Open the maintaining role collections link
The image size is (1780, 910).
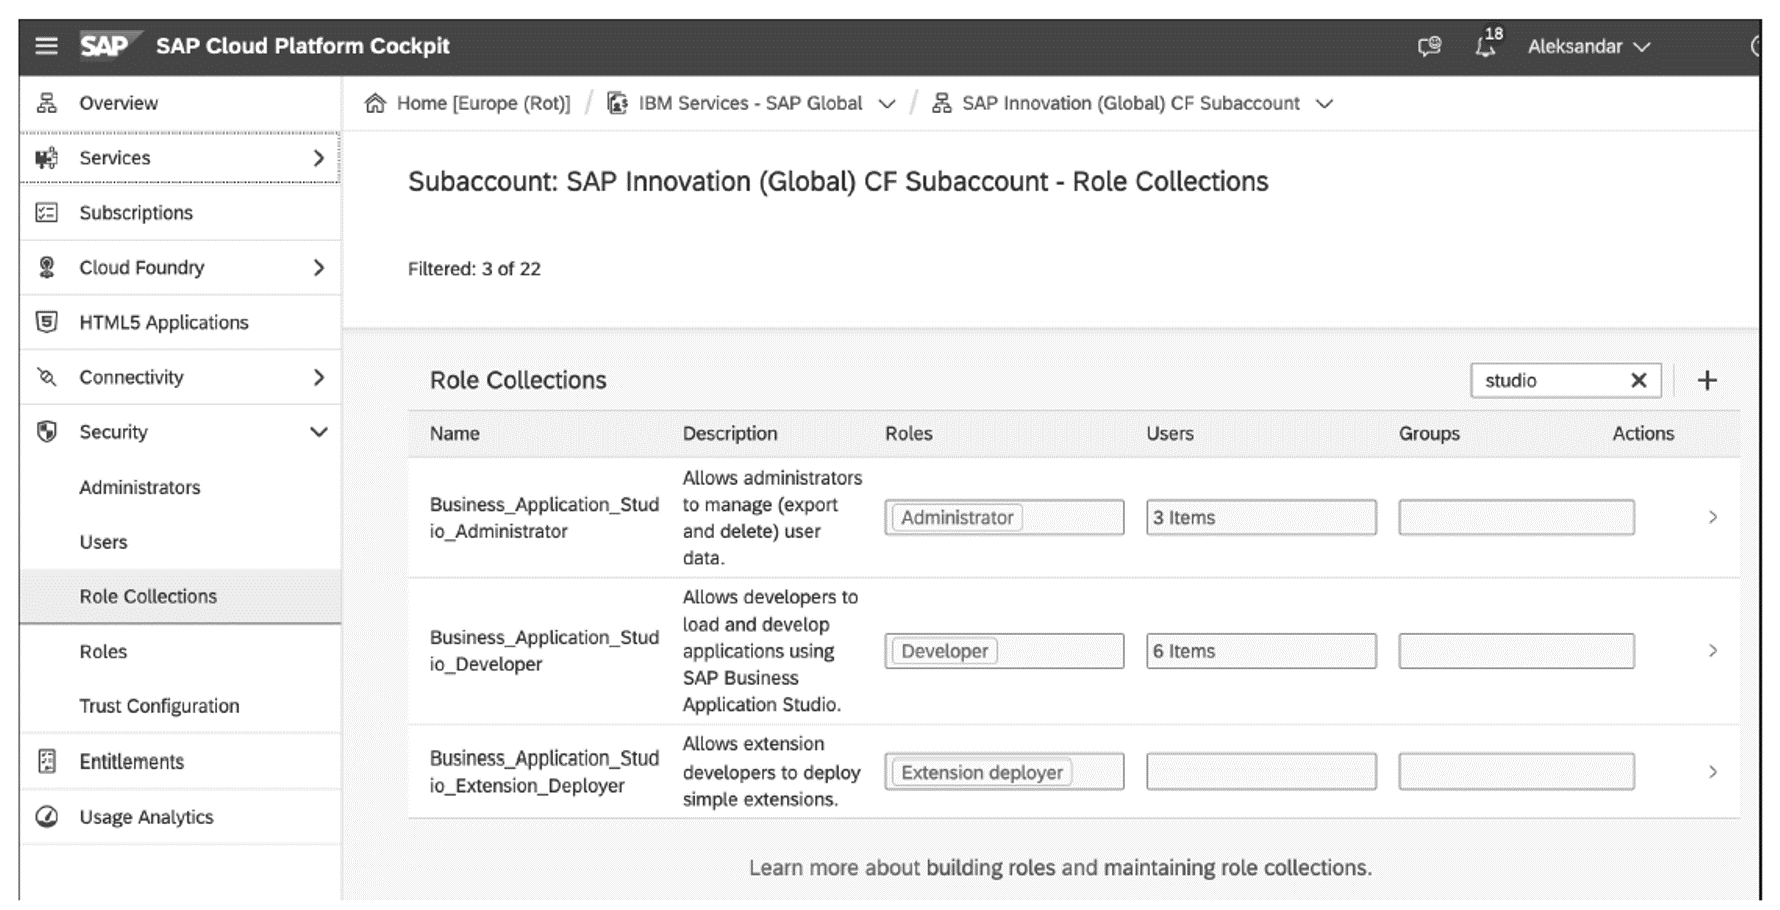click(1235, 867)
